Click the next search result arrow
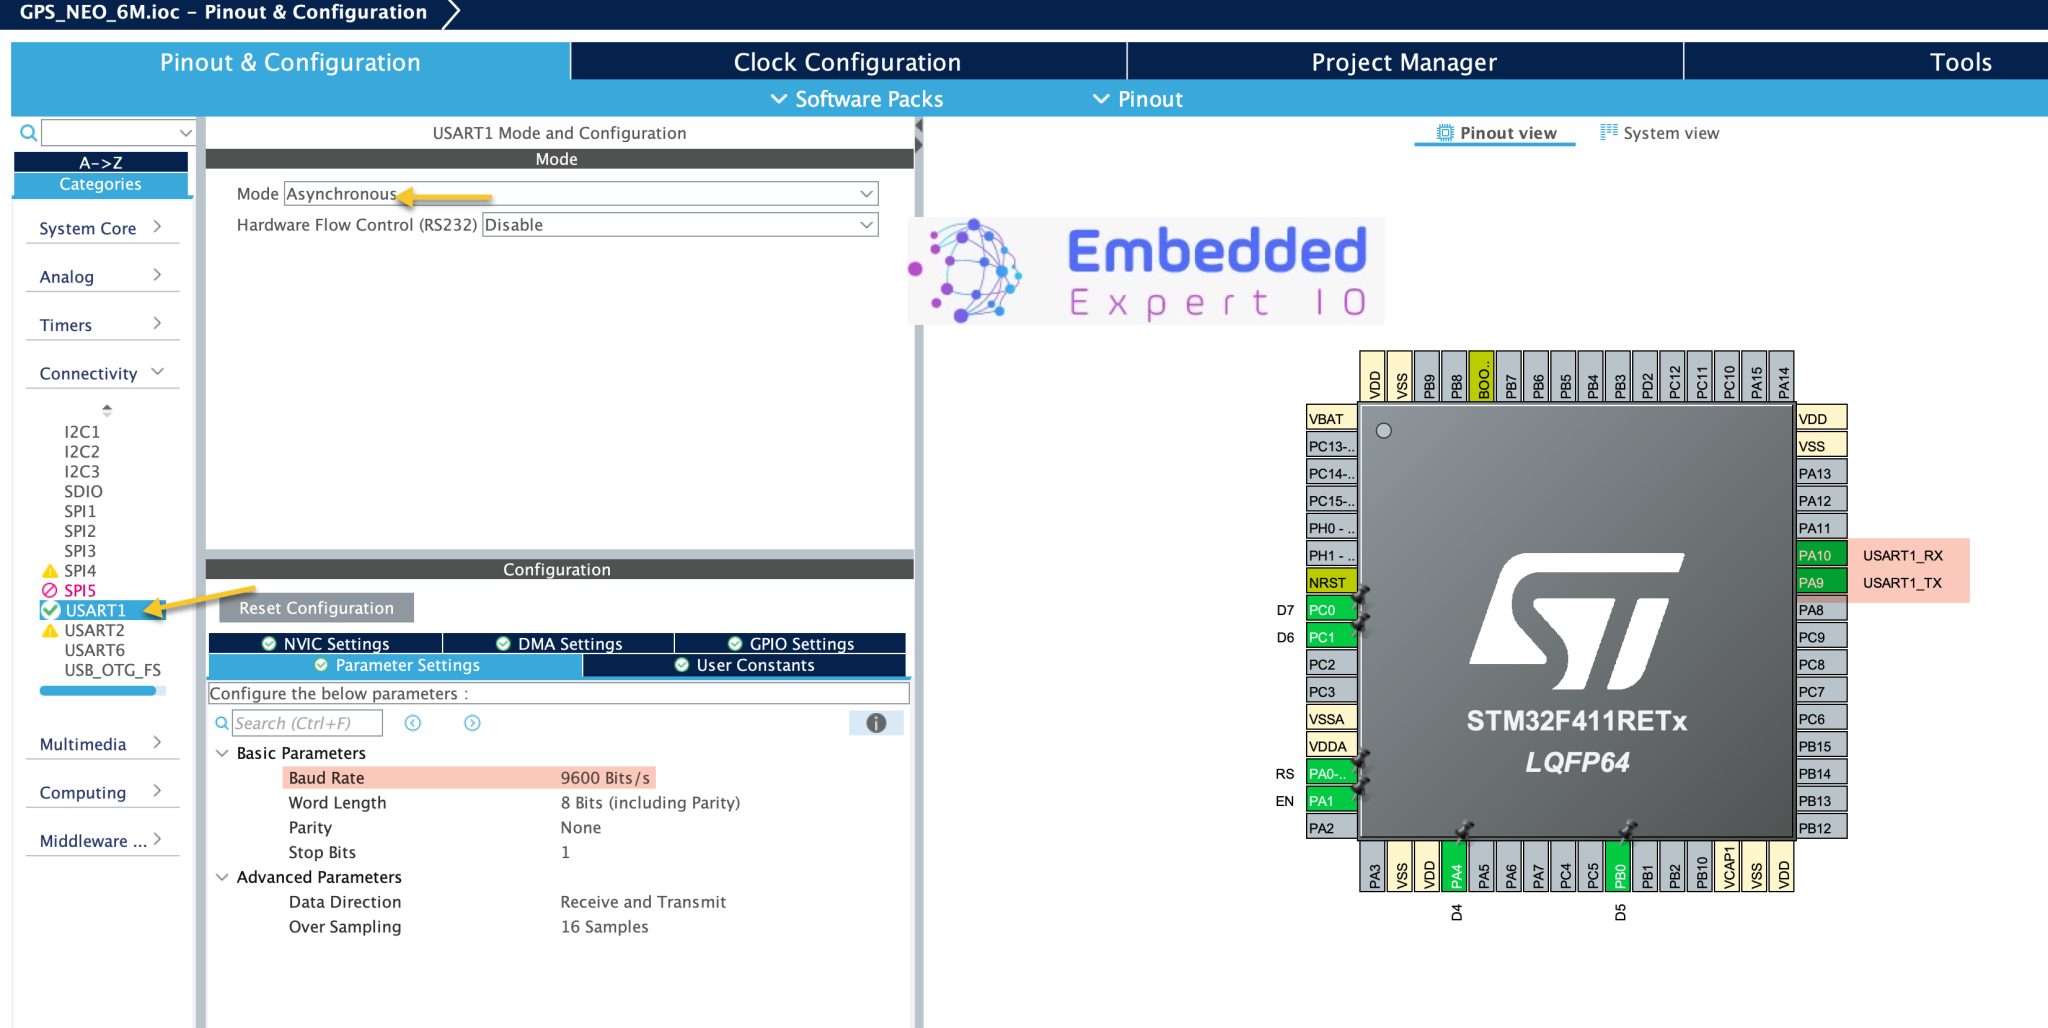Screen dimensions: 2048x1028 [470, 722]
